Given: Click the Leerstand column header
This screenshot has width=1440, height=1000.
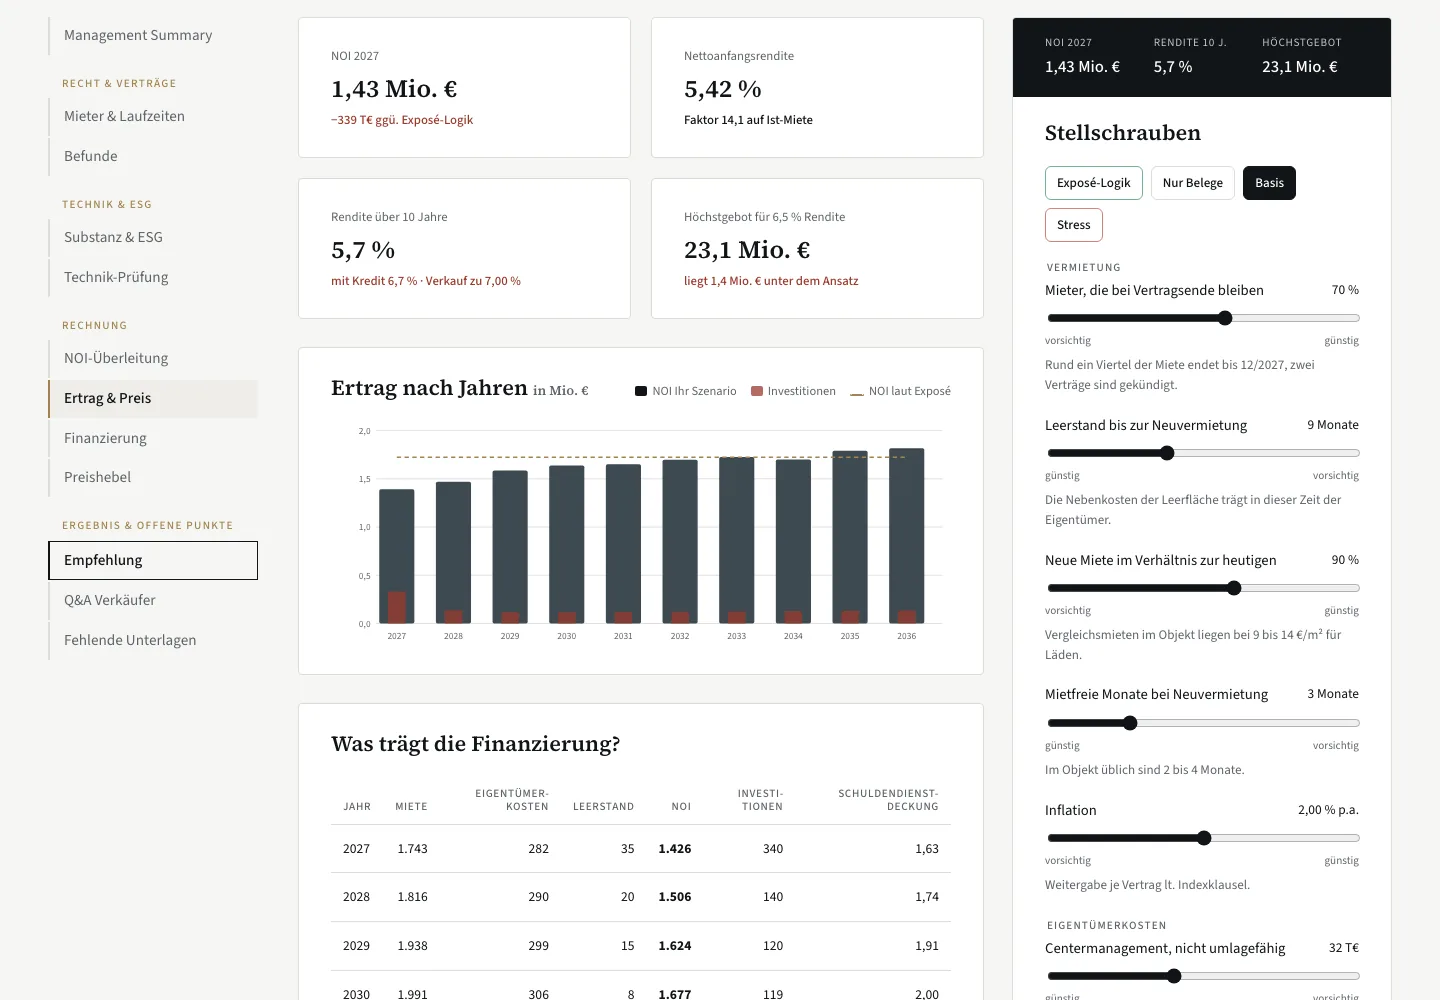Looking at the screenshot, I should 603,806.
